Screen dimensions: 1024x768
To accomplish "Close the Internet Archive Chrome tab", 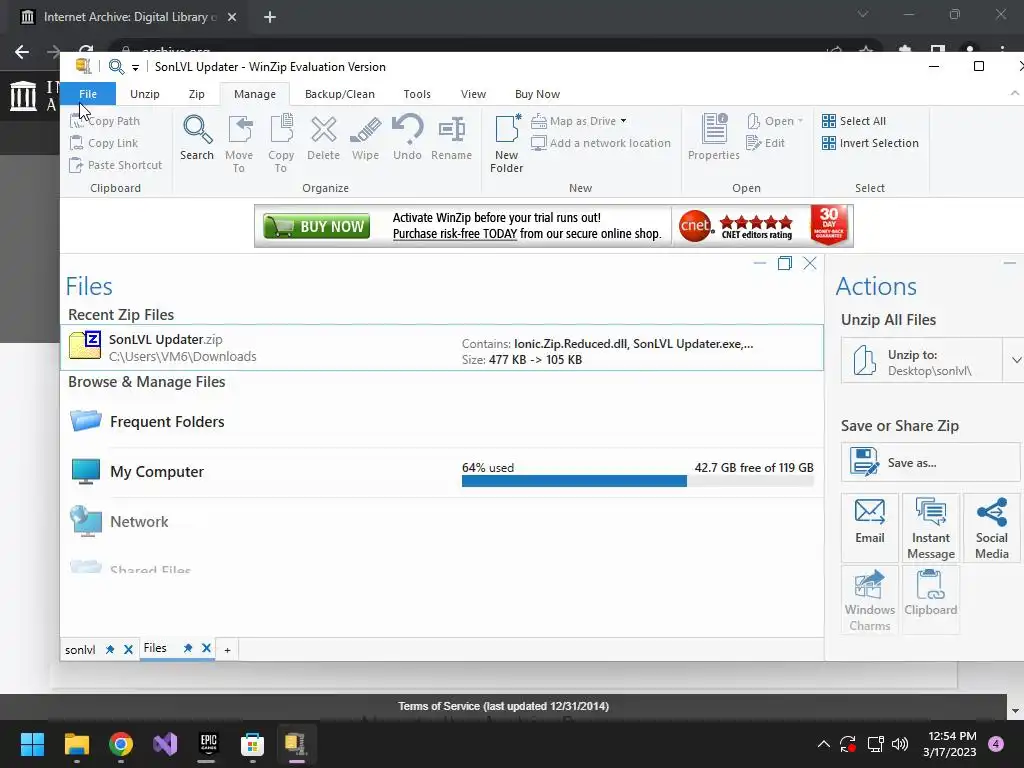I will coord(232,18).
